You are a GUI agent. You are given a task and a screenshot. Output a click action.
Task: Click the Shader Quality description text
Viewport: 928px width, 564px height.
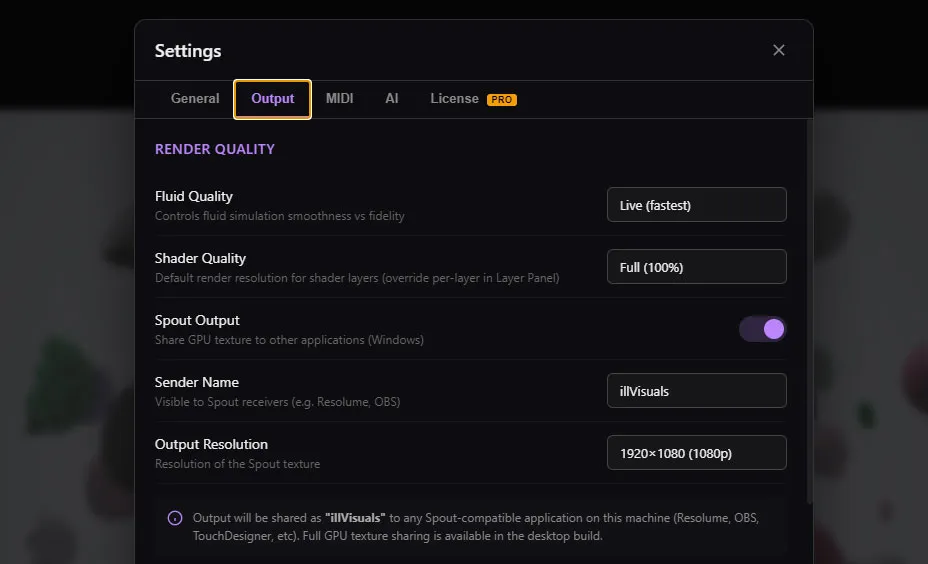tap(356, 278)
